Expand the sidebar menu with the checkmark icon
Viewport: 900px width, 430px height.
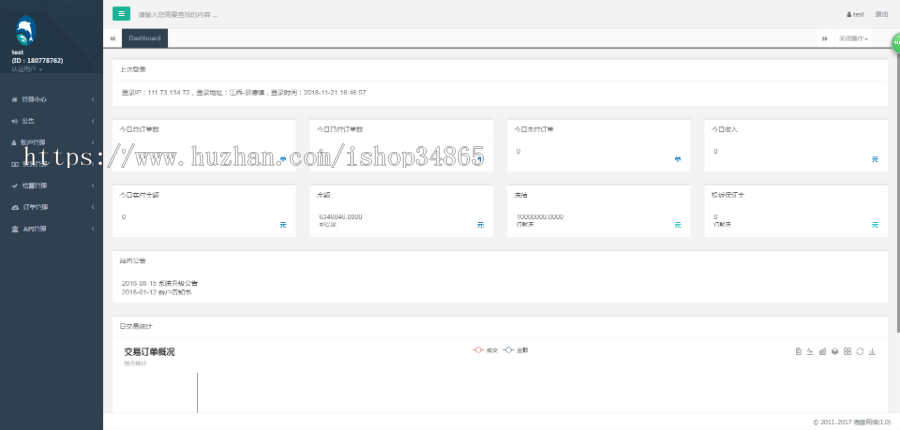click(52, 185)
